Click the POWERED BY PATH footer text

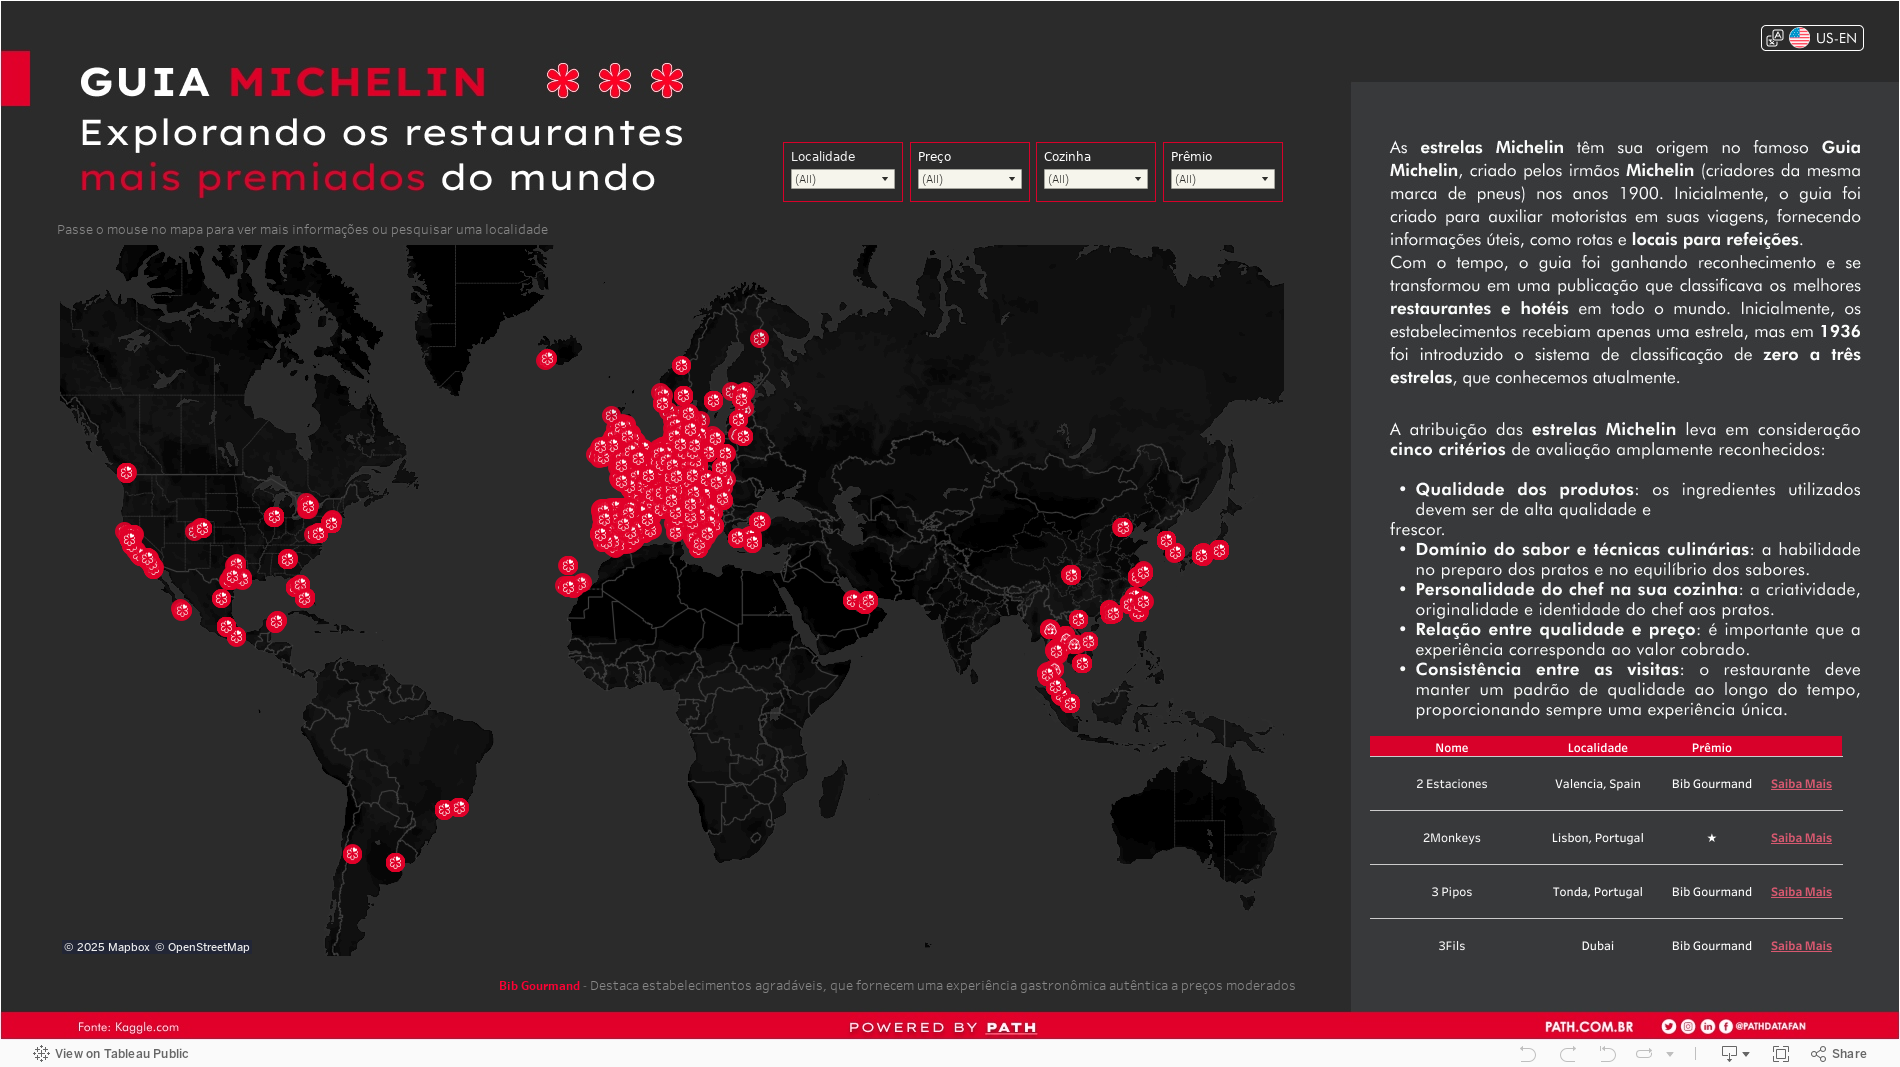point(942,1027)
